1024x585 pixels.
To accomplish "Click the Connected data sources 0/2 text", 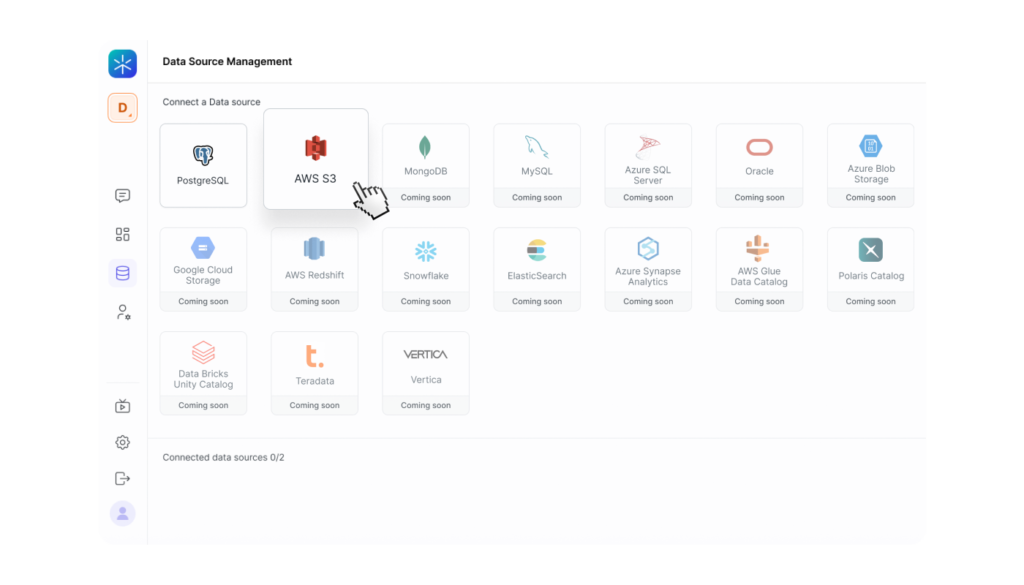I will click(x=223, y=457).
